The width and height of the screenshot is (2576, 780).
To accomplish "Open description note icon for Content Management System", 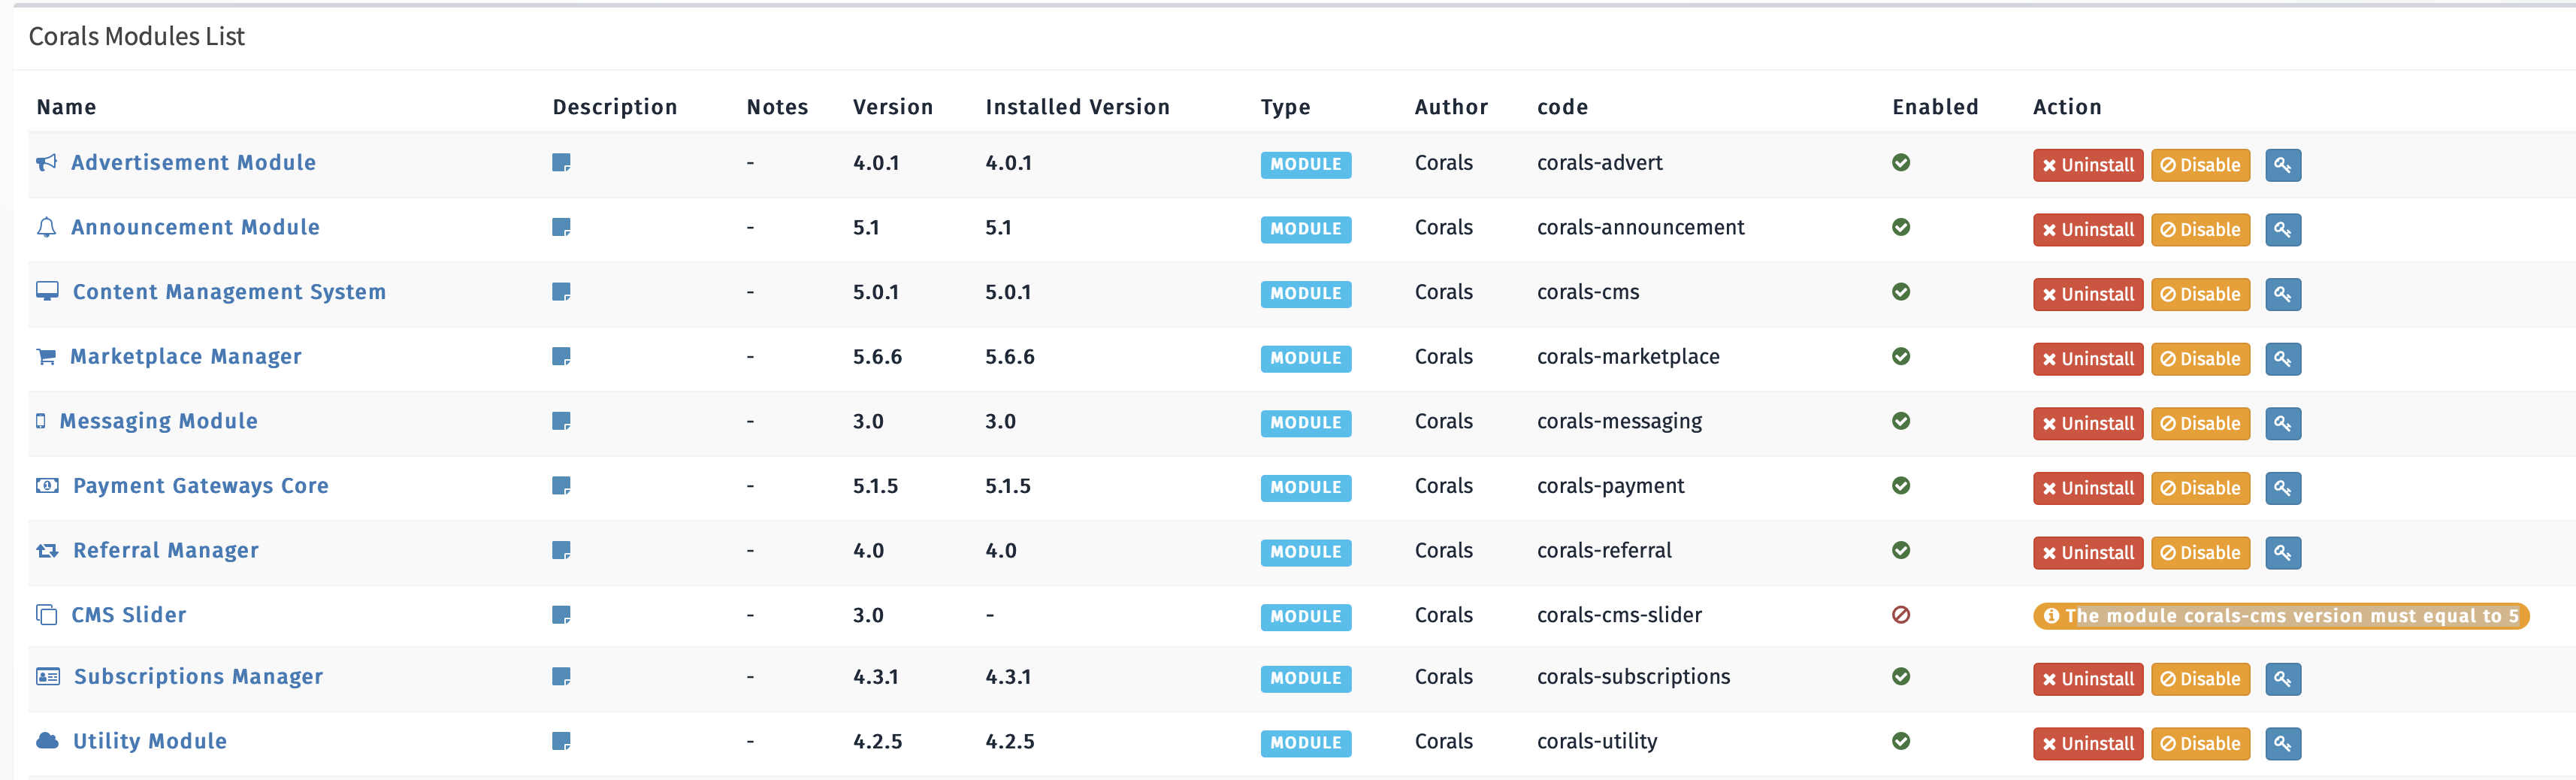I will point(561,292).
